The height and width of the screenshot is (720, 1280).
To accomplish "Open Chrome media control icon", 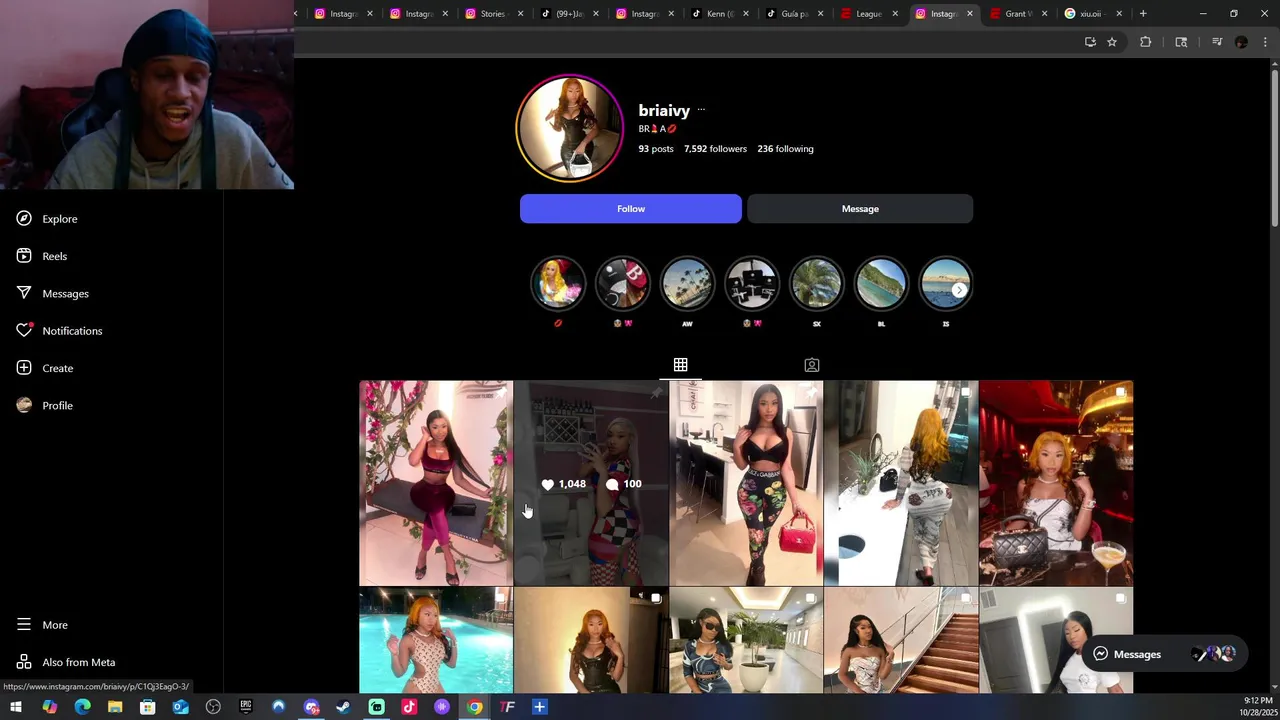I will pyautogui.click(x=1217, y=42).
